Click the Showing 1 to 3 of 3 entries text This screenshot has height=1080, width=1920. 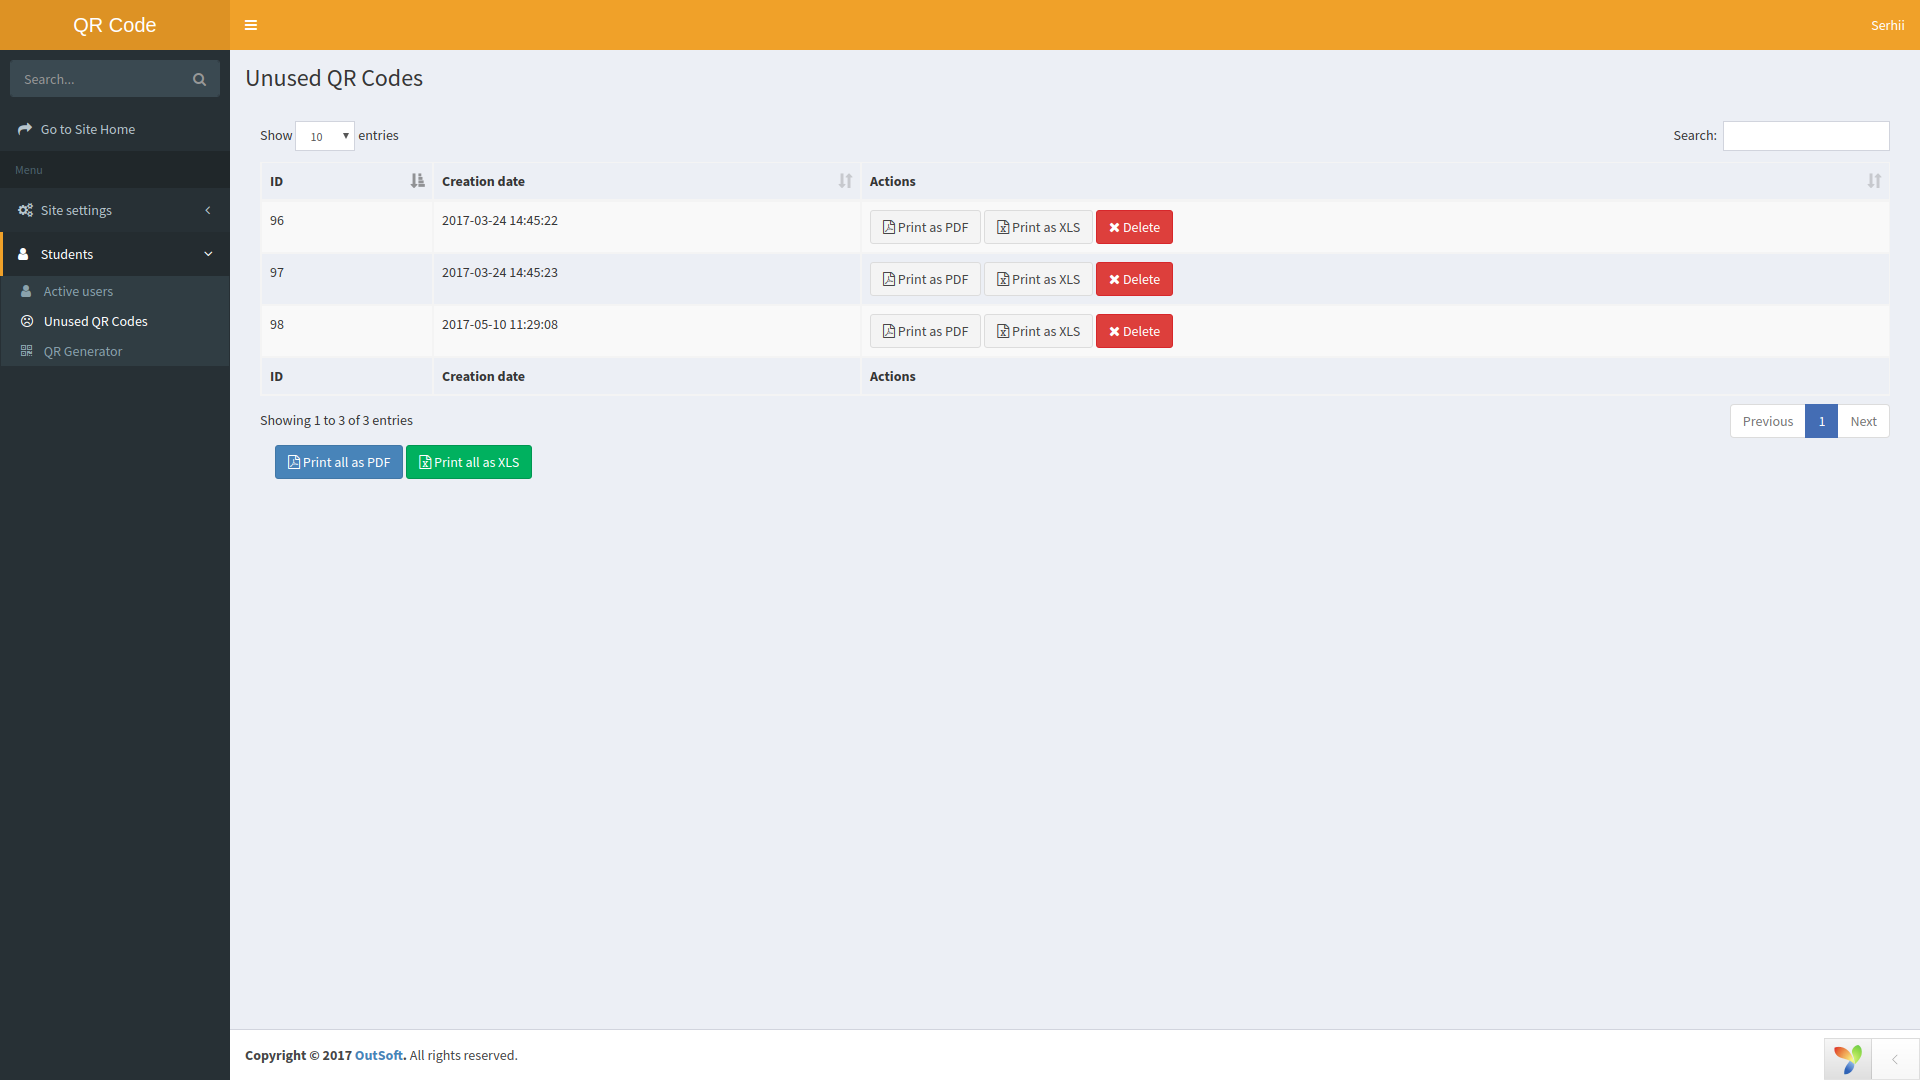tap(336, 420)
